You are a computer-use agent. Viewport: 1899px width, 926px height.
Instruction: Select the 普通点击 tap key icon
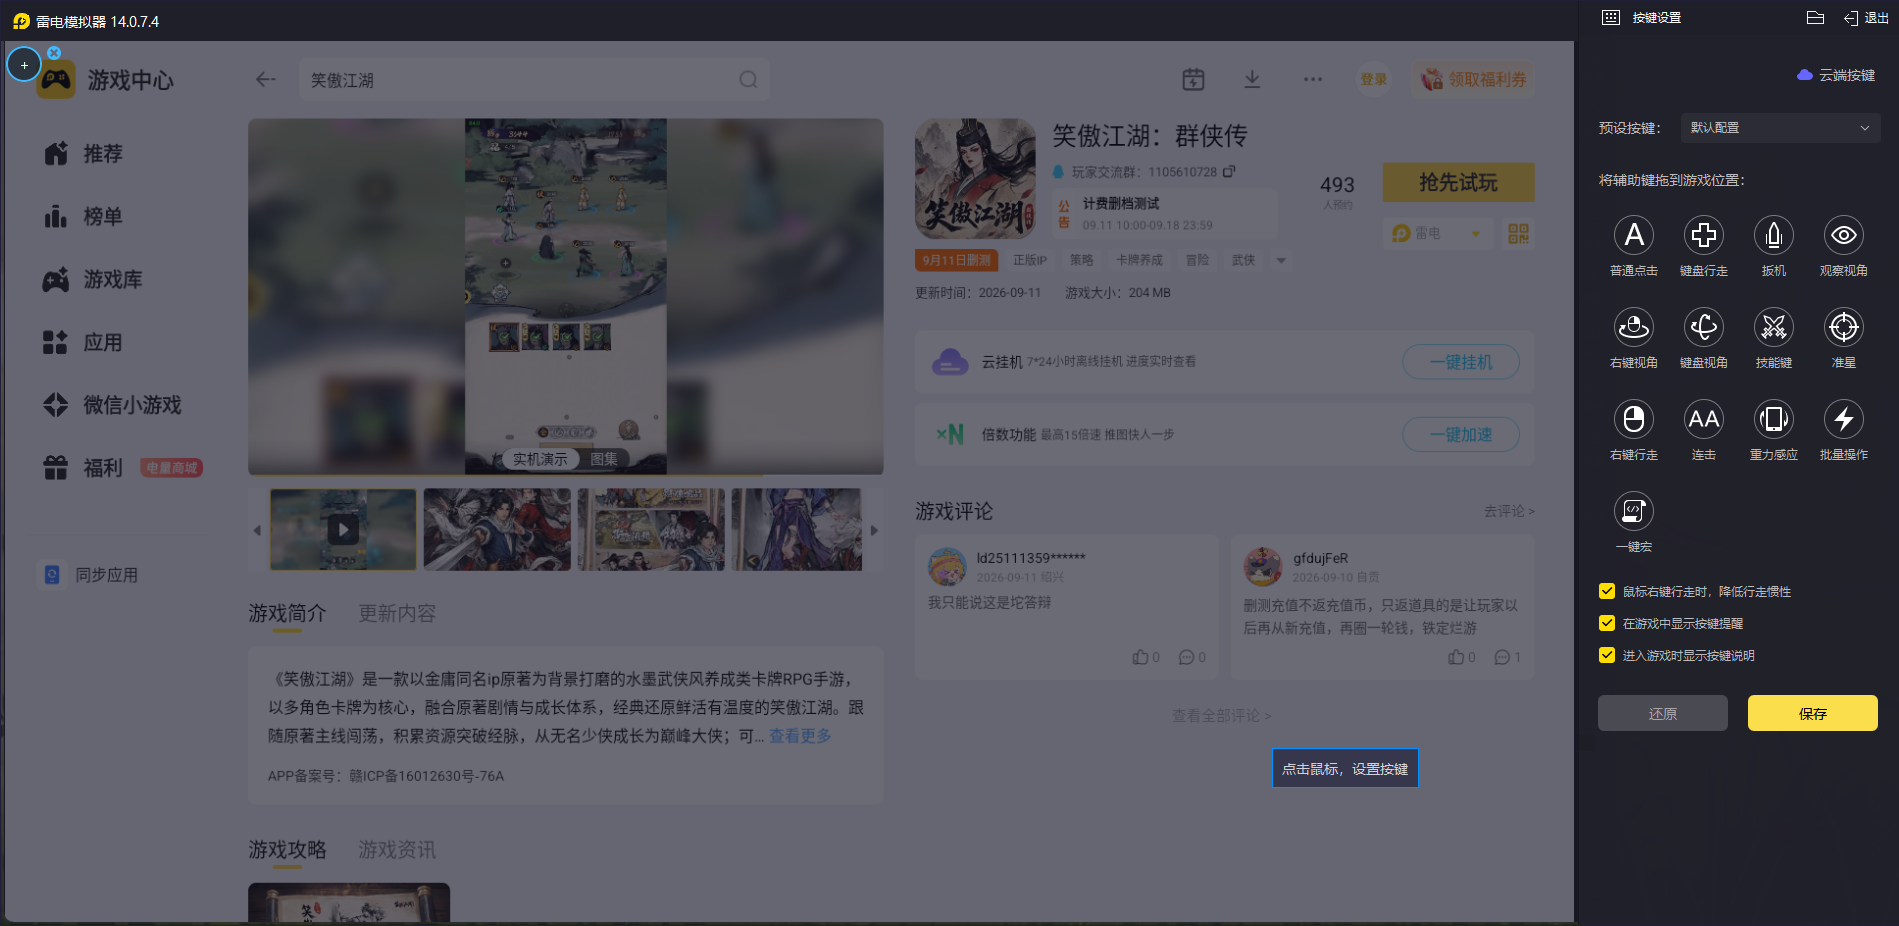(1633, 235)
